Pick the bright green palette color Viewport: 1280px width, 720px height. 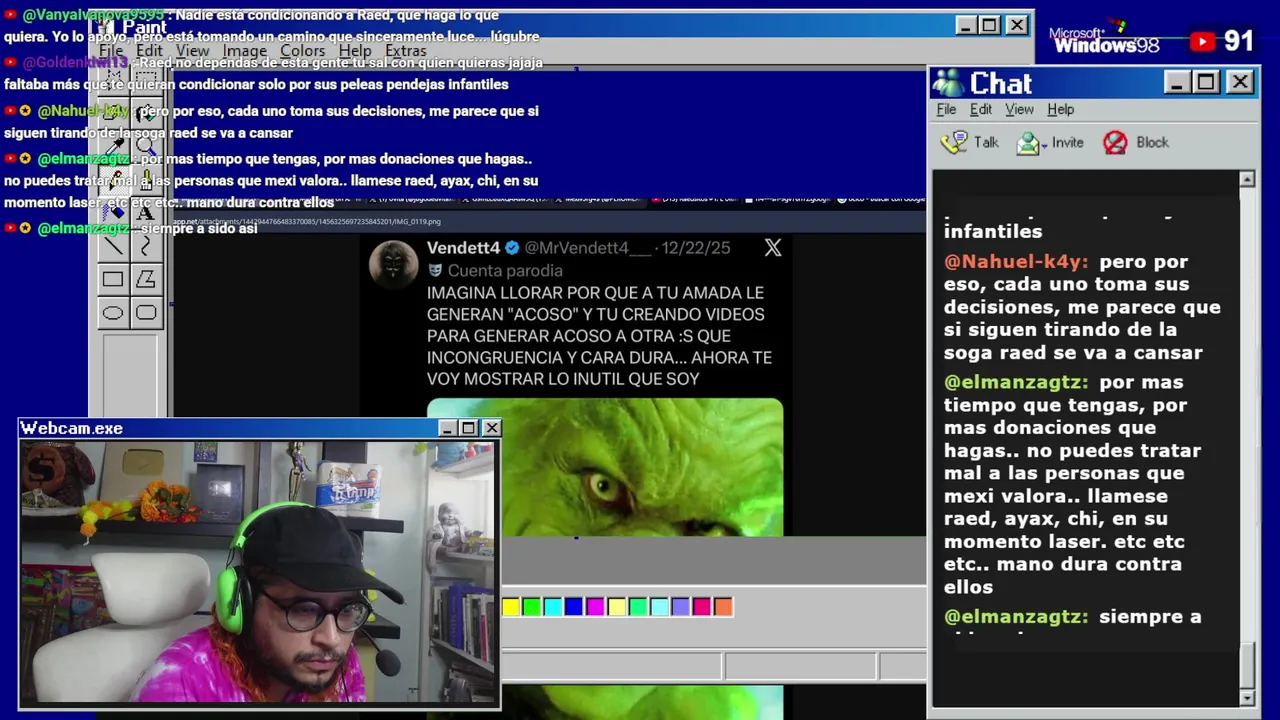coord(532,606)
